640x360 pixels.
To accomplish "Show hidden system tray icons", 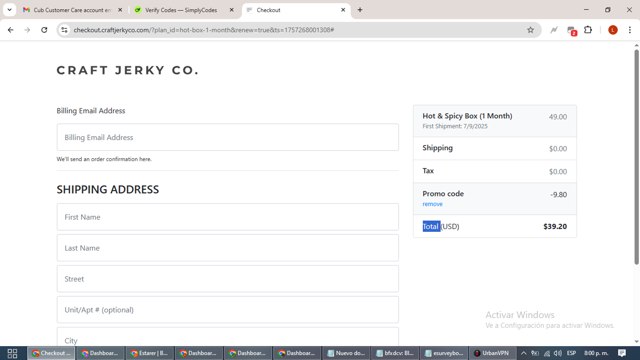I will click(523, 353).
